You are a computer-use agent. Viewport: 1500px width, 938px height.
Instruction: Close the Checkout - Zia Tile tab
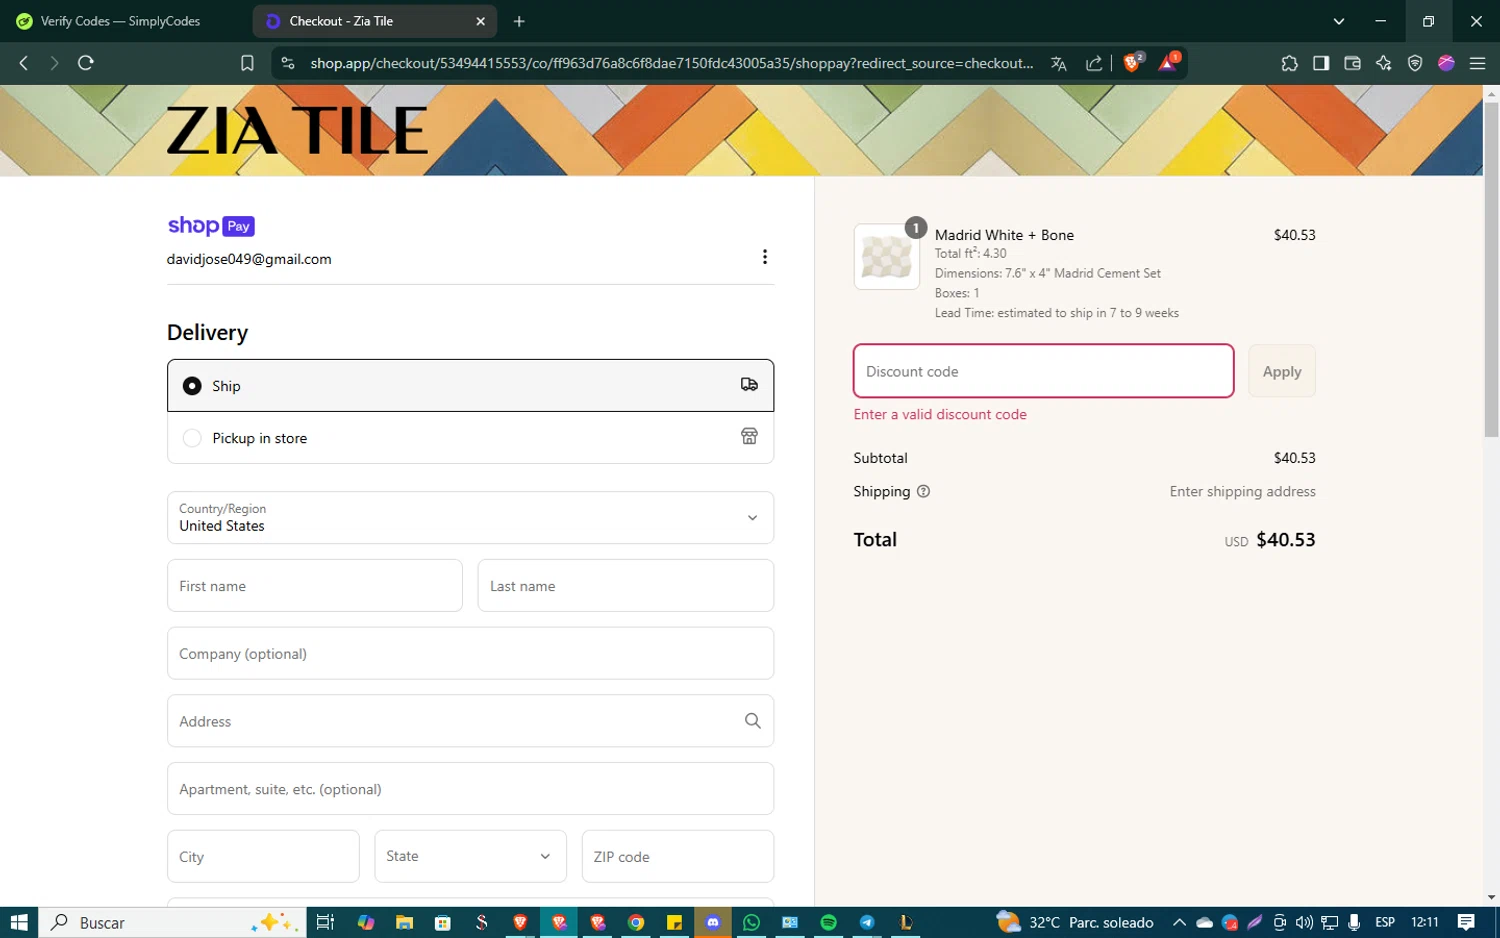coord(480,21)
